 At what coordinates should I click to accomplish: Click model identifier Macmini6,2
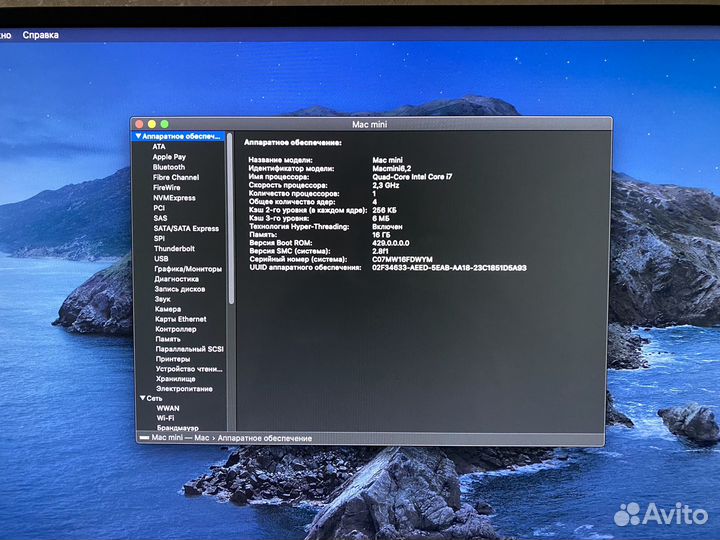[x=392, y=169]
